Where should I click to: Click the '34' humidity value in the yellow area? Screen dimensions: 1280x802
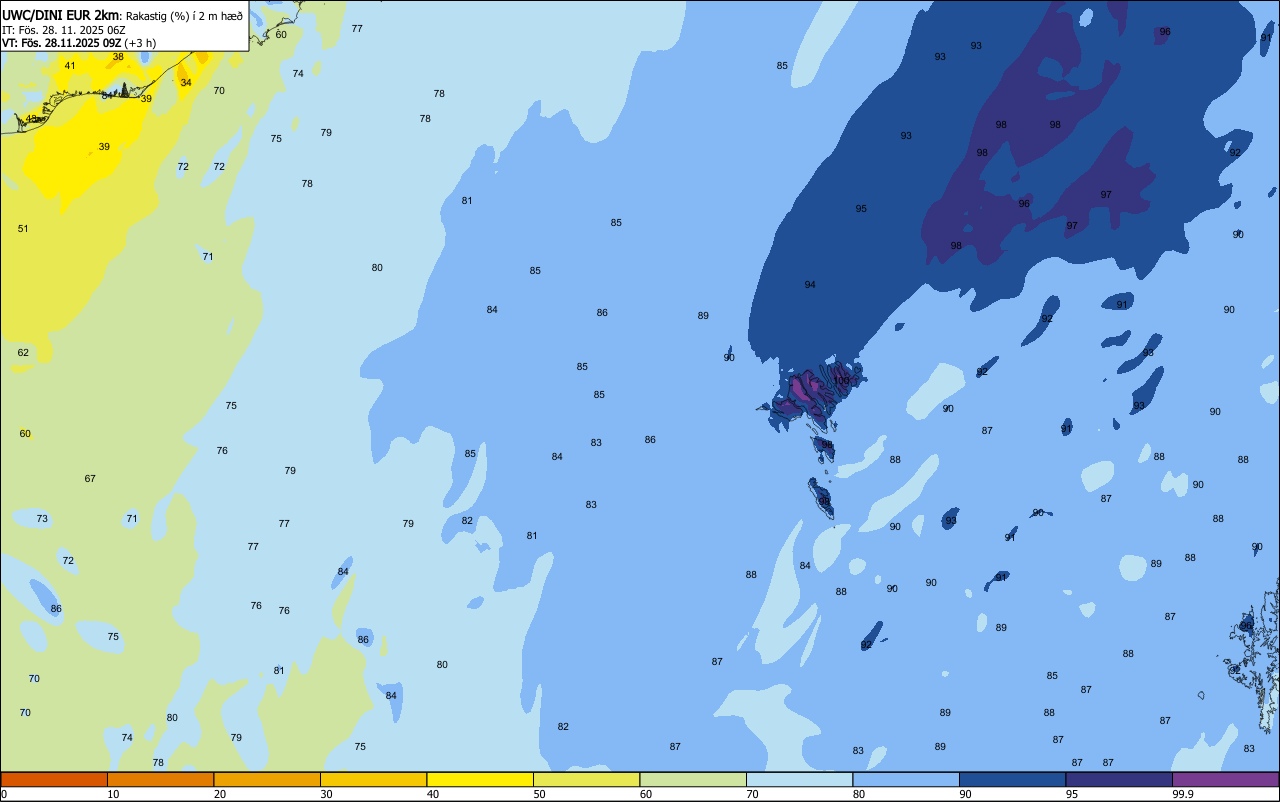click(186, 83)
